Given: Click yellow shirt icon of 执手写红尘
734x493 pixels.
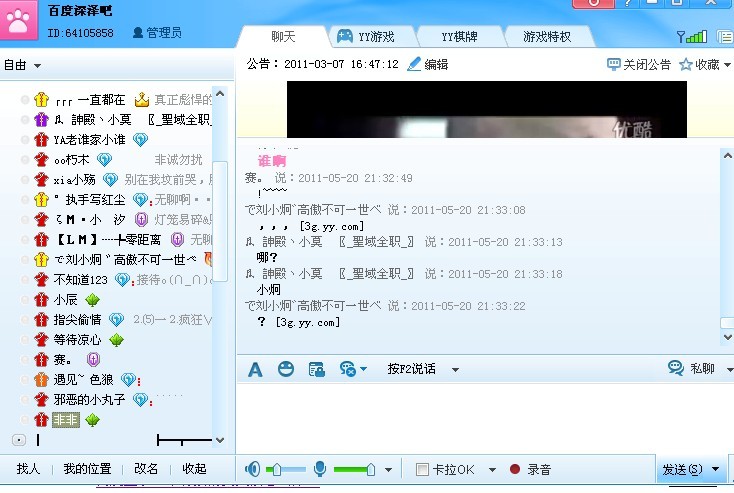Looking at the screenshot, I should tap(41, 199).
